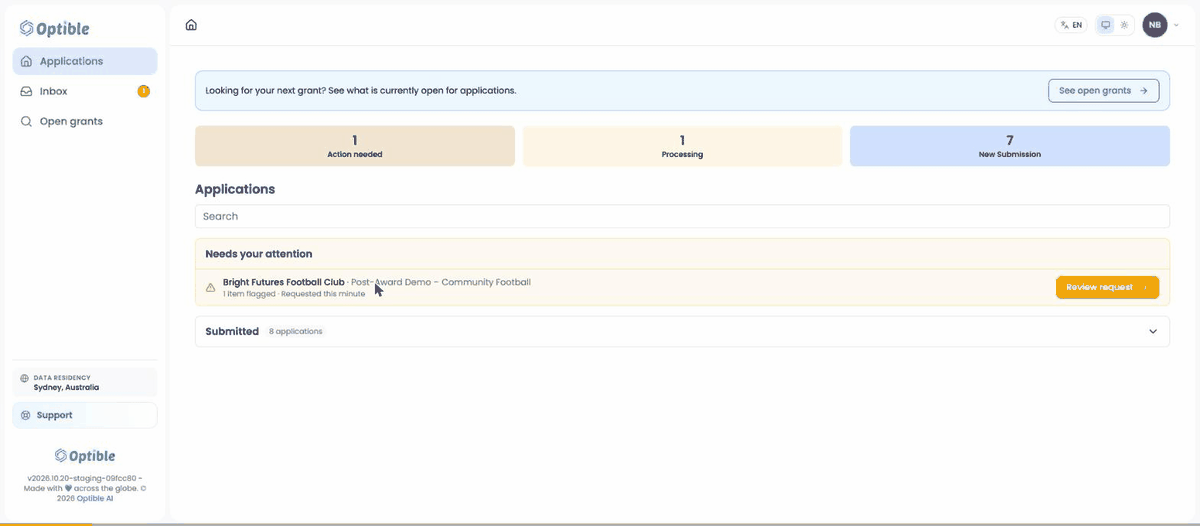This screenshot has height=526, width=1200.
Task: Filter by Processing card
Action: 682,146
